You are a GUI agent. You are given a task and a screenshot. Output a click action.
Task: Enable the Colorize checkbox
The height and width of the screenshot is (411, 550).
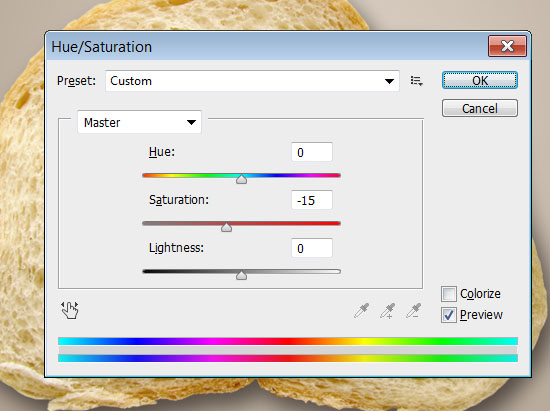[449, 294]
